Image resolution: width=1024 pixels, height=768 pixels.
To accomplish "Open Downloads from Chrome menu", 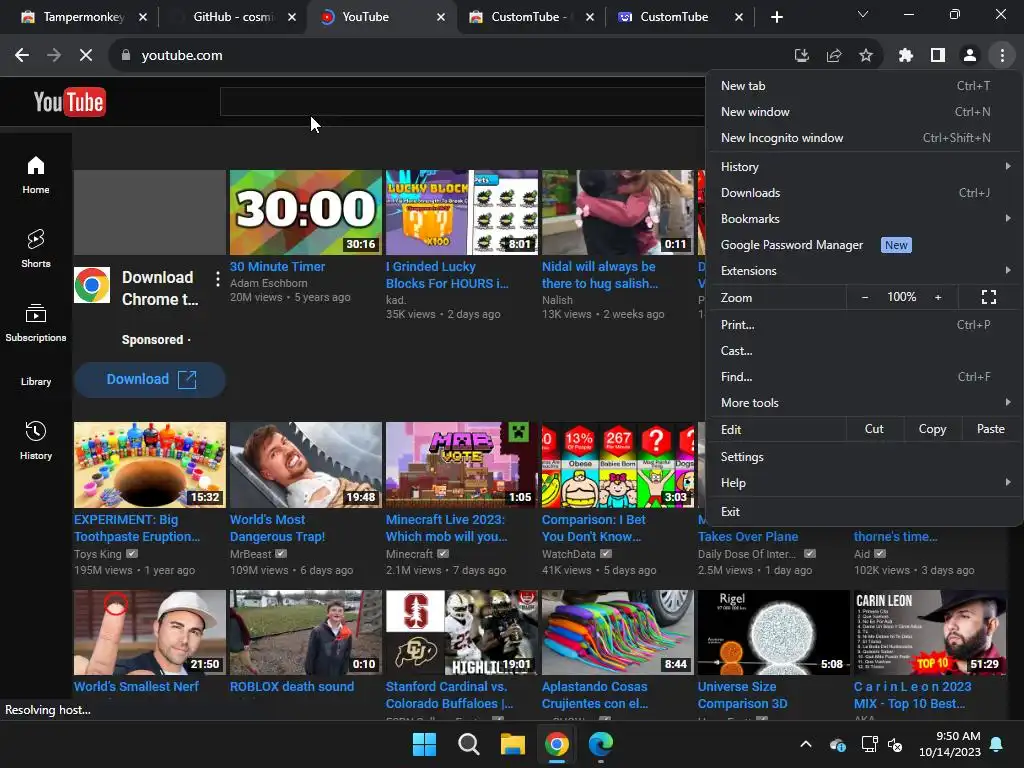I will click(865, 193).
